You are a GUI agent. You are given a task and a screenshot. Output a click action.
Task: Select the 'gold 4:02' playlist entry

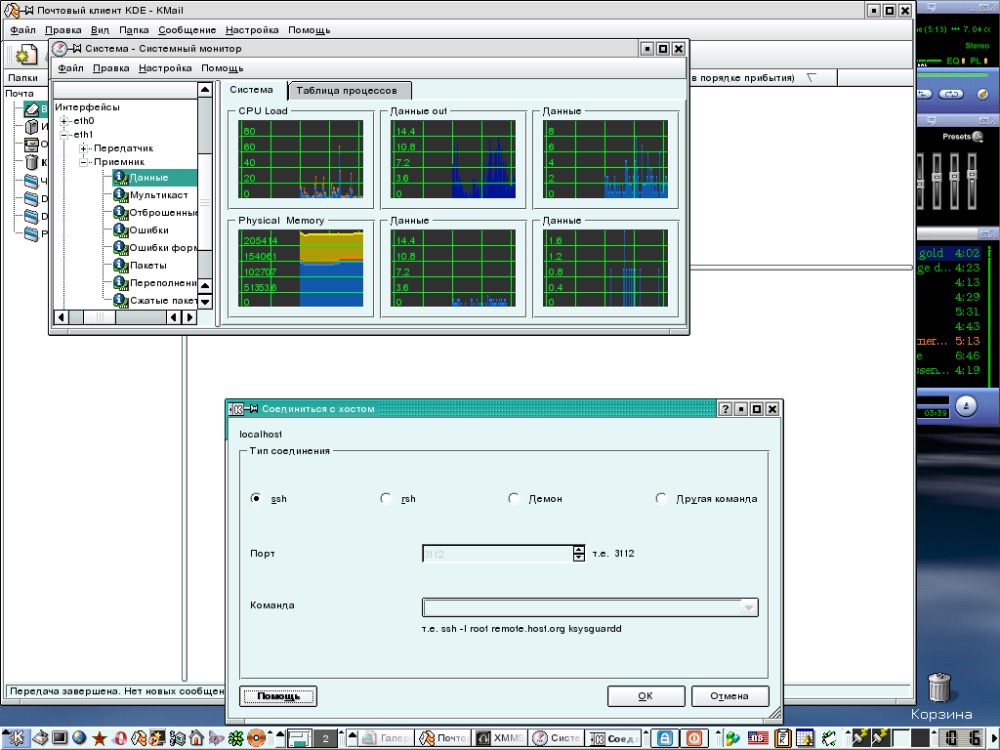949,253
